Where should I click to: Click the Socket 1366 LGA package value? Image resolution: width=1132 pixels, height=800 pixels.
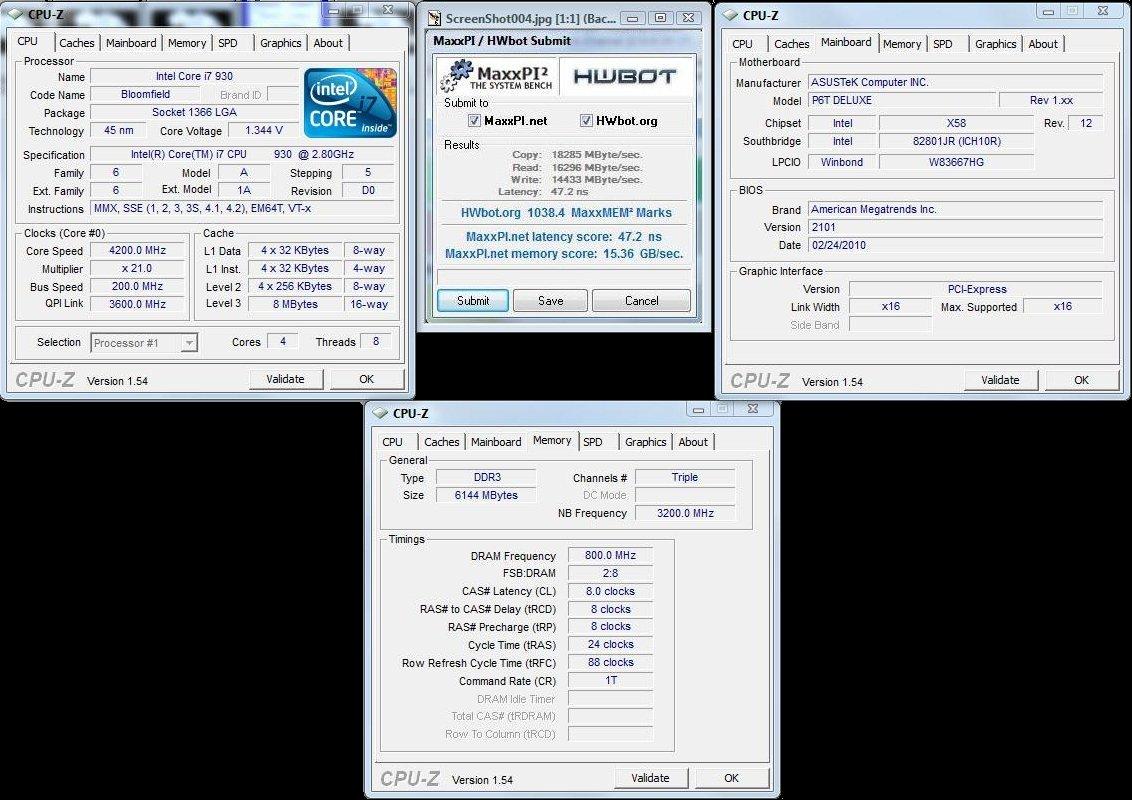(x=194, y=113)
